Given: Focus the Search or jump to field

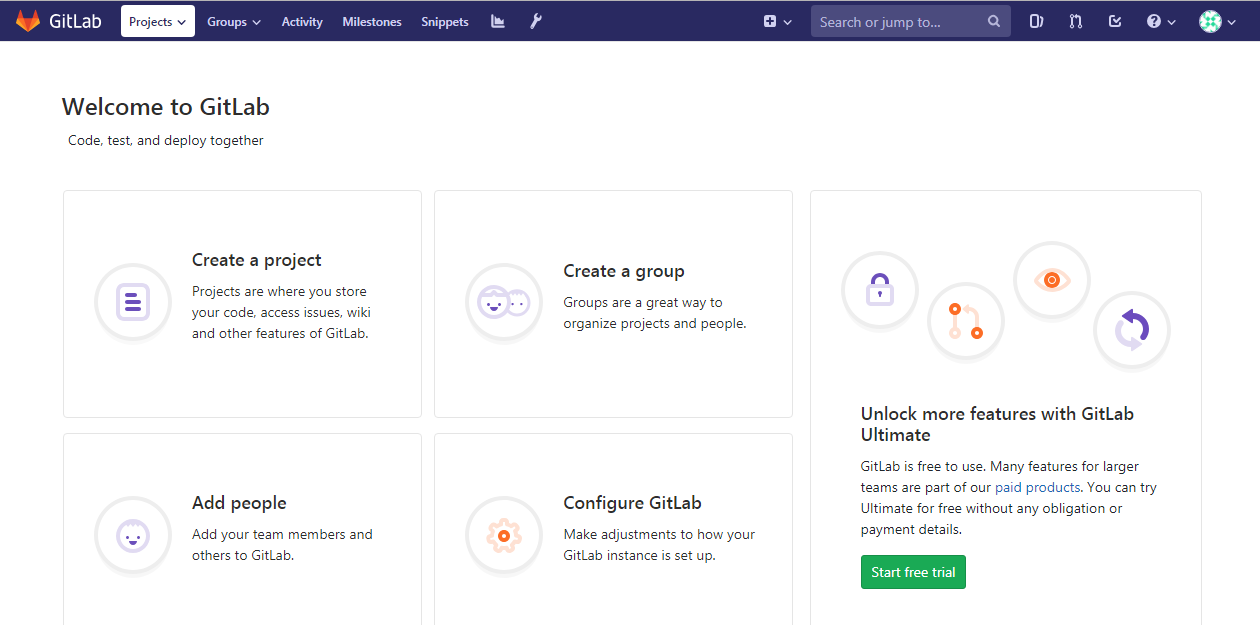Looking at the screenshot, I should pyautogui.click(x=911, y=21).
